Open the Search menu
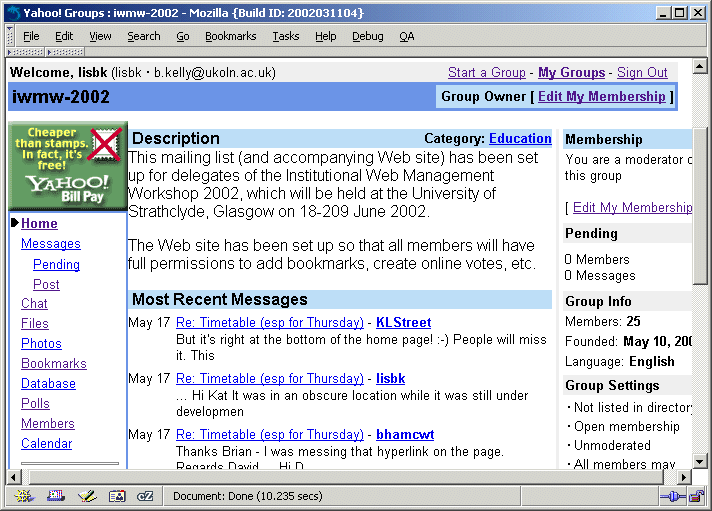 point(143,36)
